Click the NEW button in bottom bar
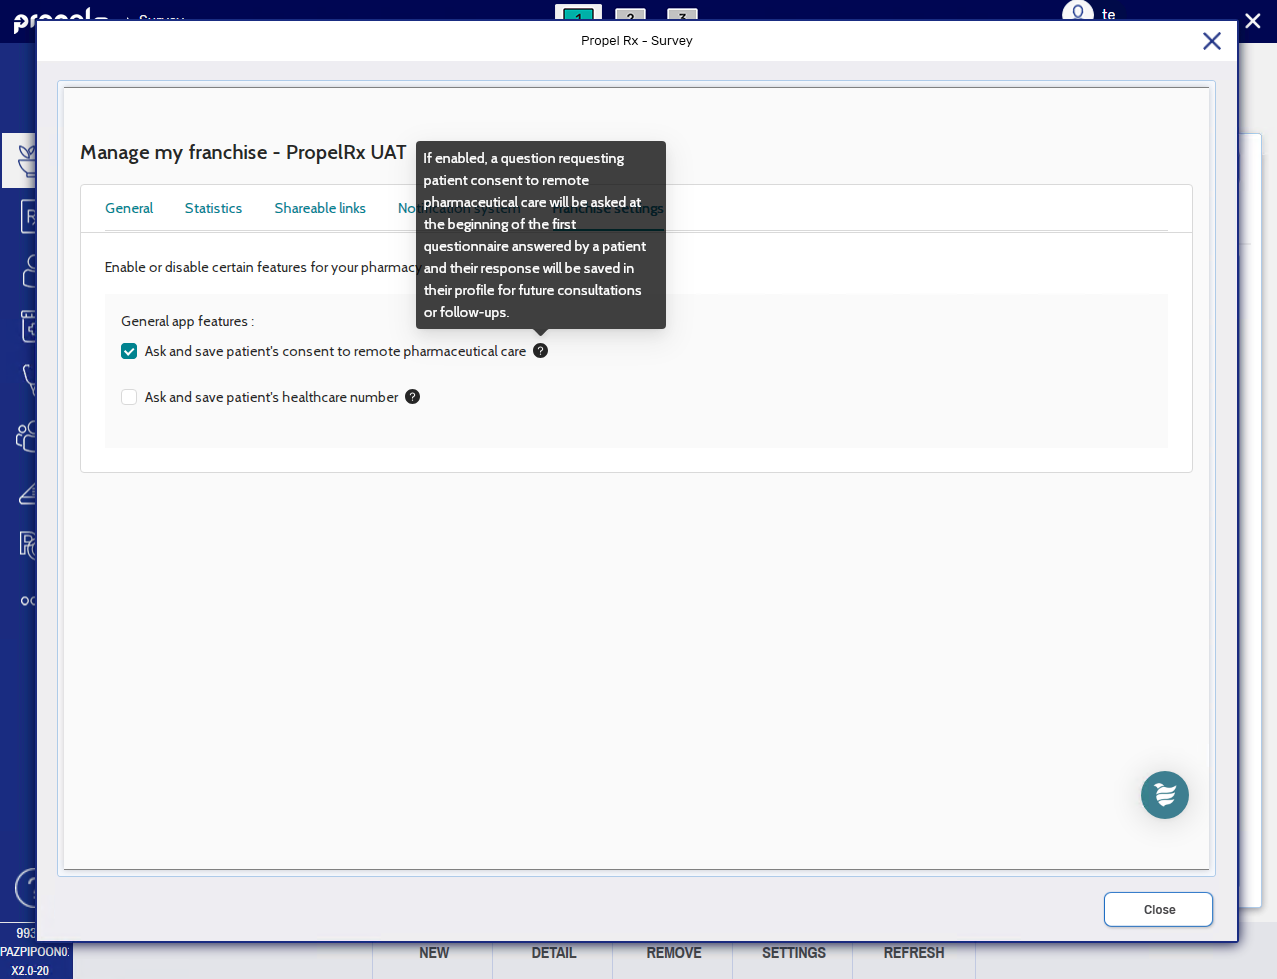Viewport: 1277px width, 979px height. tap(434, 953)
